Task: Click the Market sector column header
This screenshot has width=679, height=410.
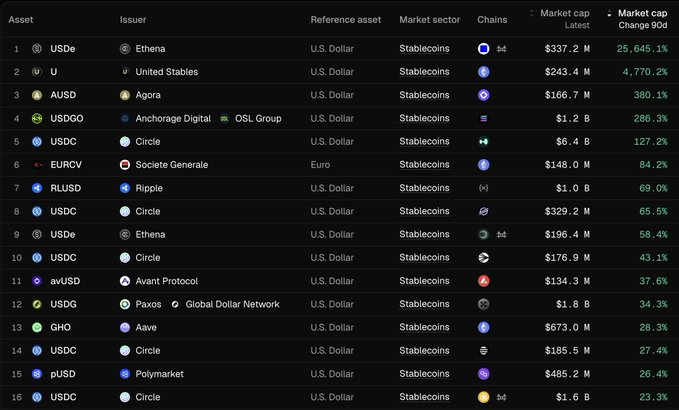Action: point(430,19)
